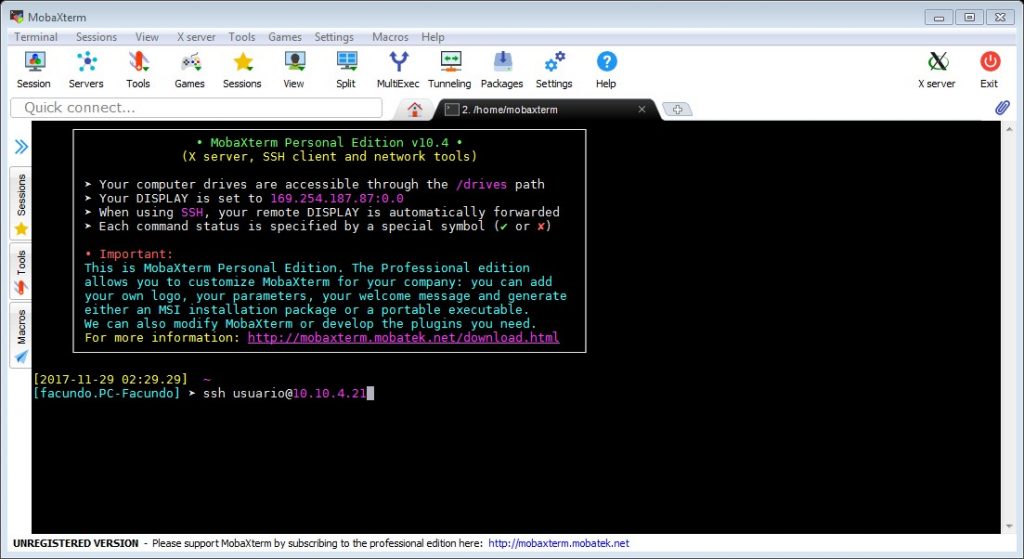The width and height of the screenshot is (1024, 559).
Task: Open the Tunneling toolbar icon
Action: pos(449,70)
